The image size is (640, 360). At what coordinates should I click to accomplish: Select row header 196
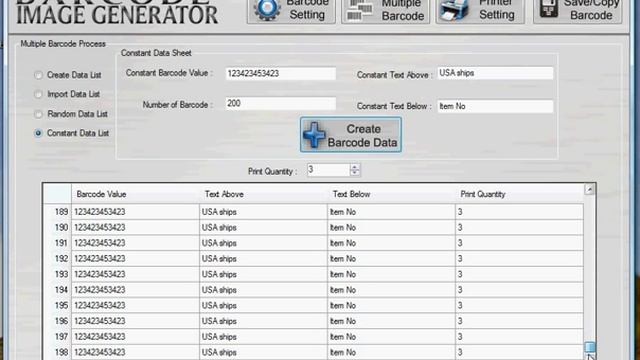57,321
